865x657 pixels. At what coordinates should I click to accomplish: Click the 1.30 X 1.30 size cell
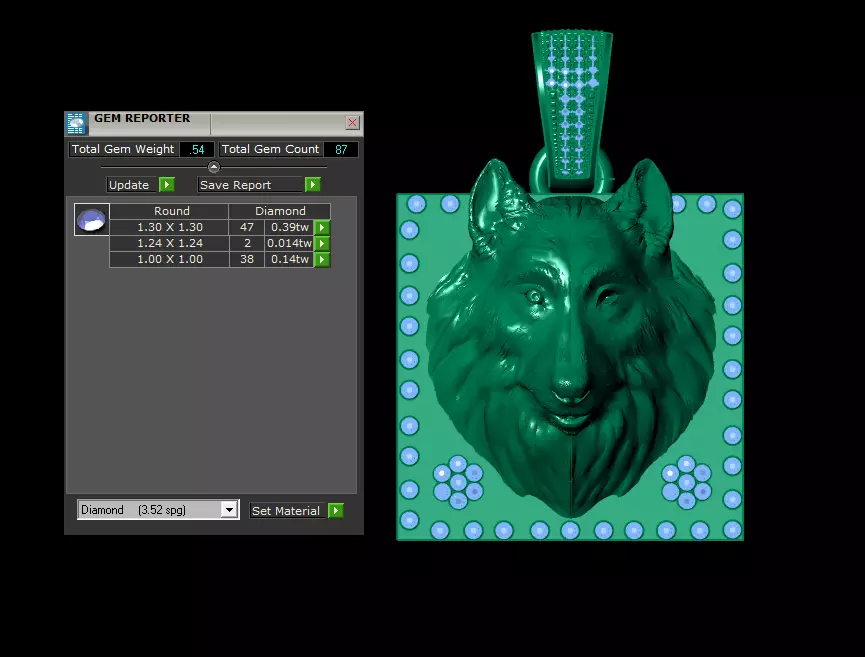point(170,227)
